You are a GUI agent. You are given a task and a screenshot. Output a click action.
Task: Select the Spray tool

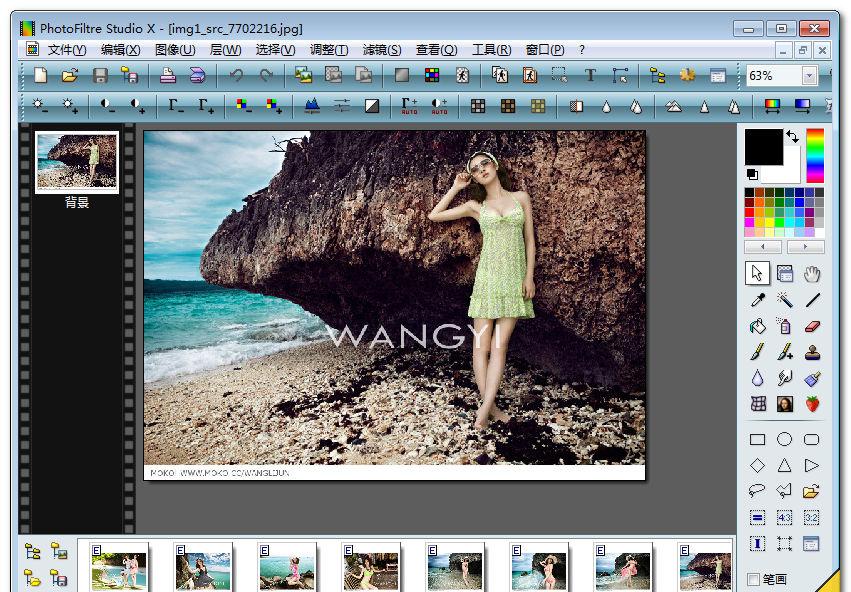pos(784,326)
